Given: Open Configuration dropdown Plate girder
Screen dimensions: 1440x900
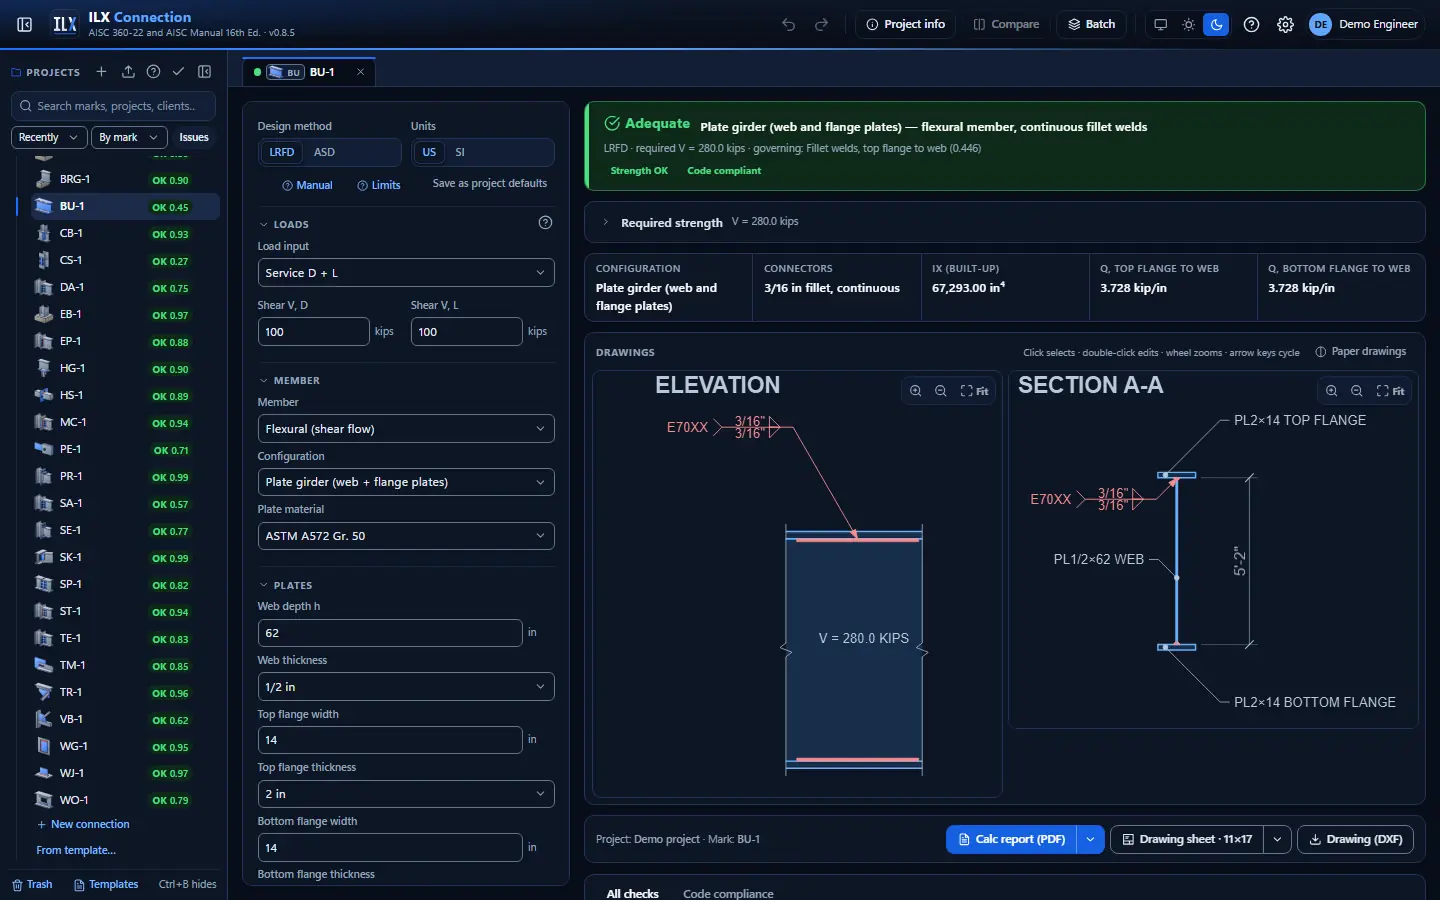Looking at the screenshot, I should (406, 482).
